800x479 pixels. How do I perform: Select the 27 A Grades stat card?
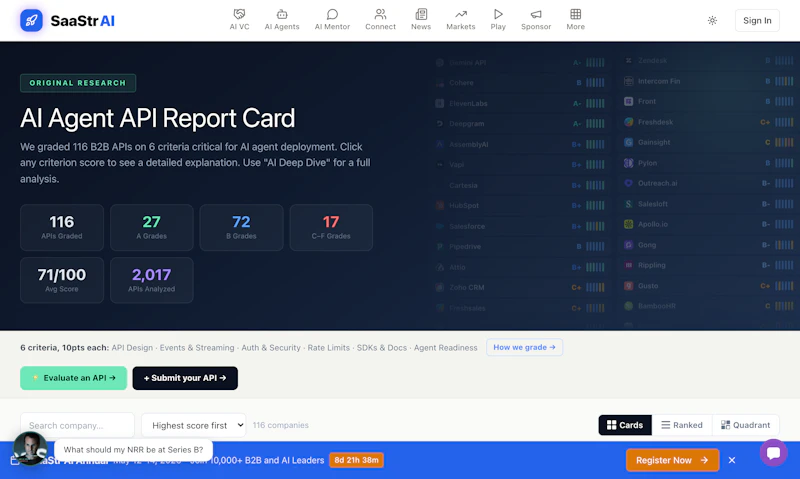click(x=152, y=228)
